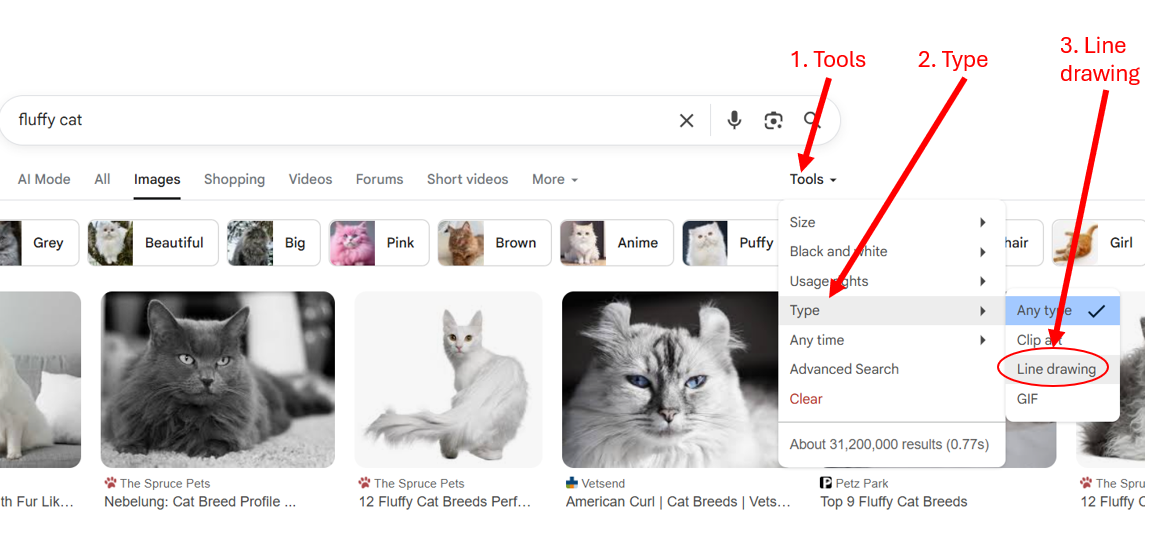Choose GIF image type

click(x=1028, y=399)
